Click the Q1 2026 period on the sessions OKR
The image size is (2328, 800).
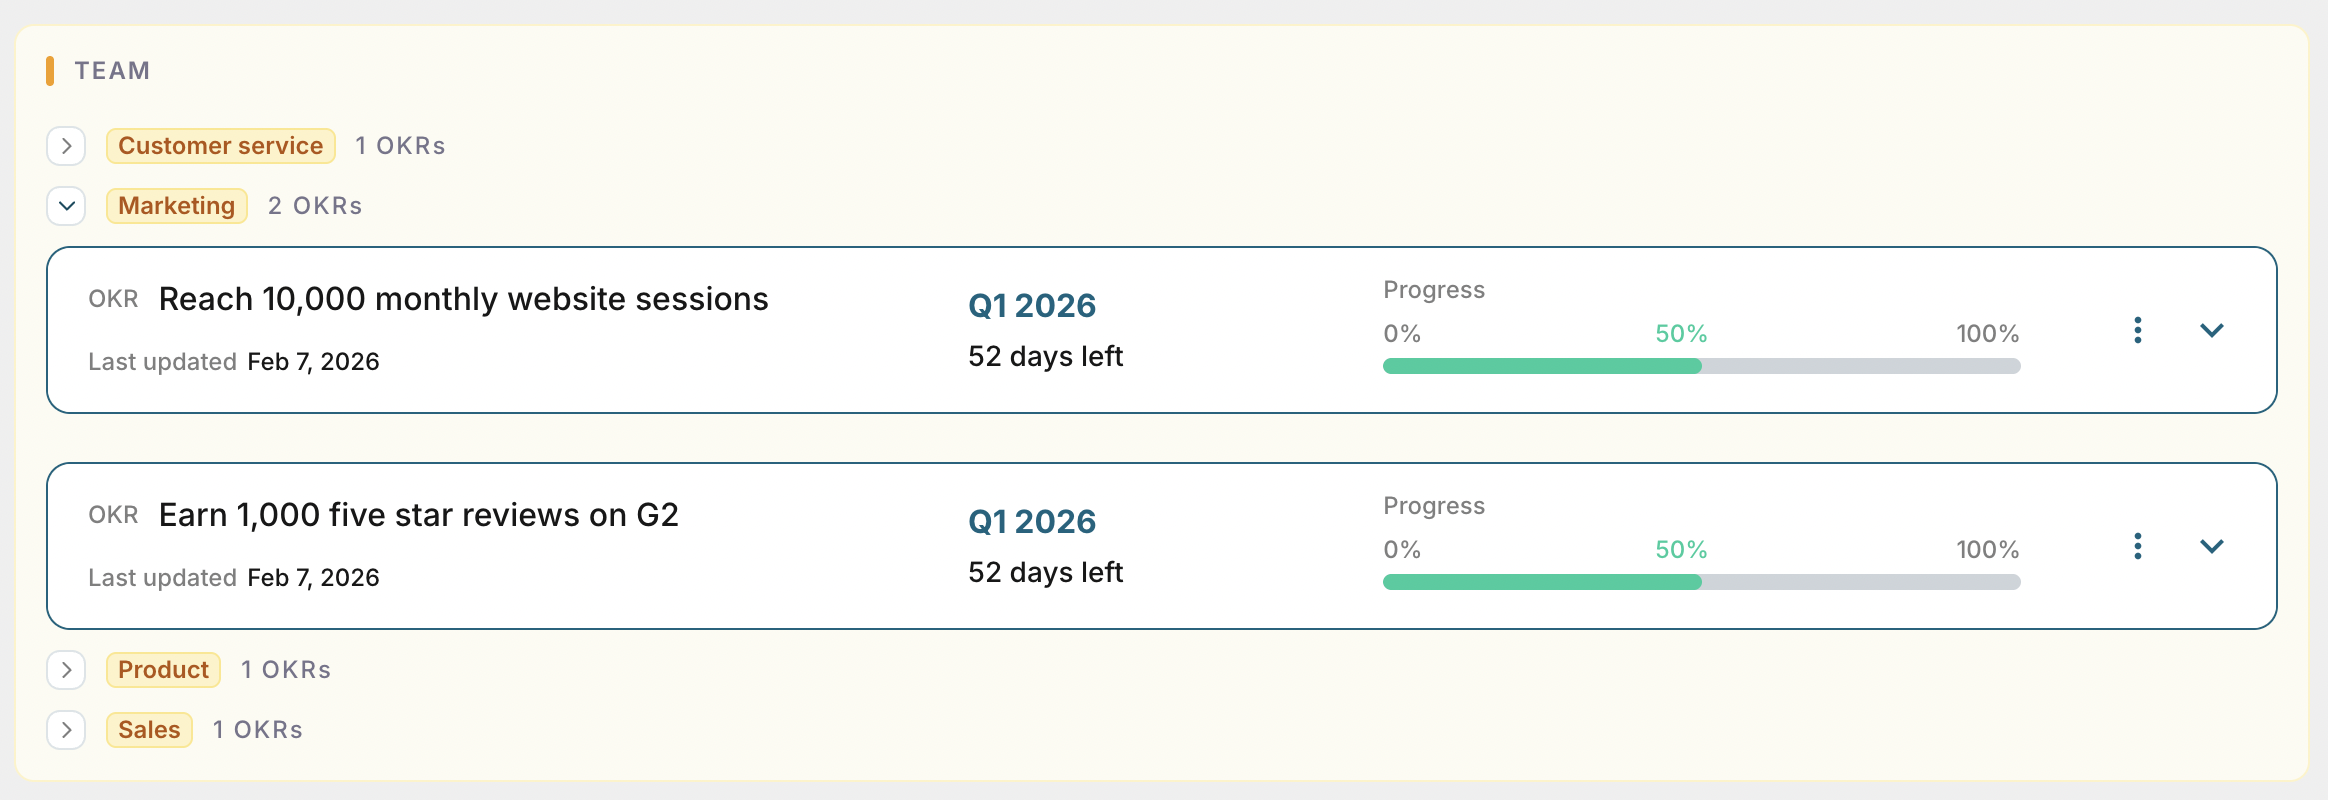click(1032, 305)
